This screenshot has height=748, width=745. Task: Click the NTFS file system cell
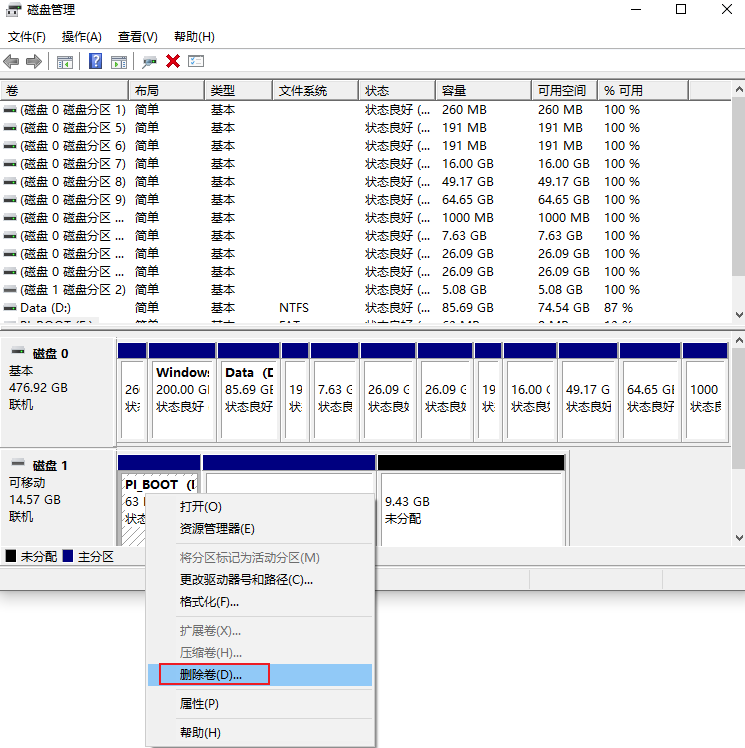tap(294, 308)
